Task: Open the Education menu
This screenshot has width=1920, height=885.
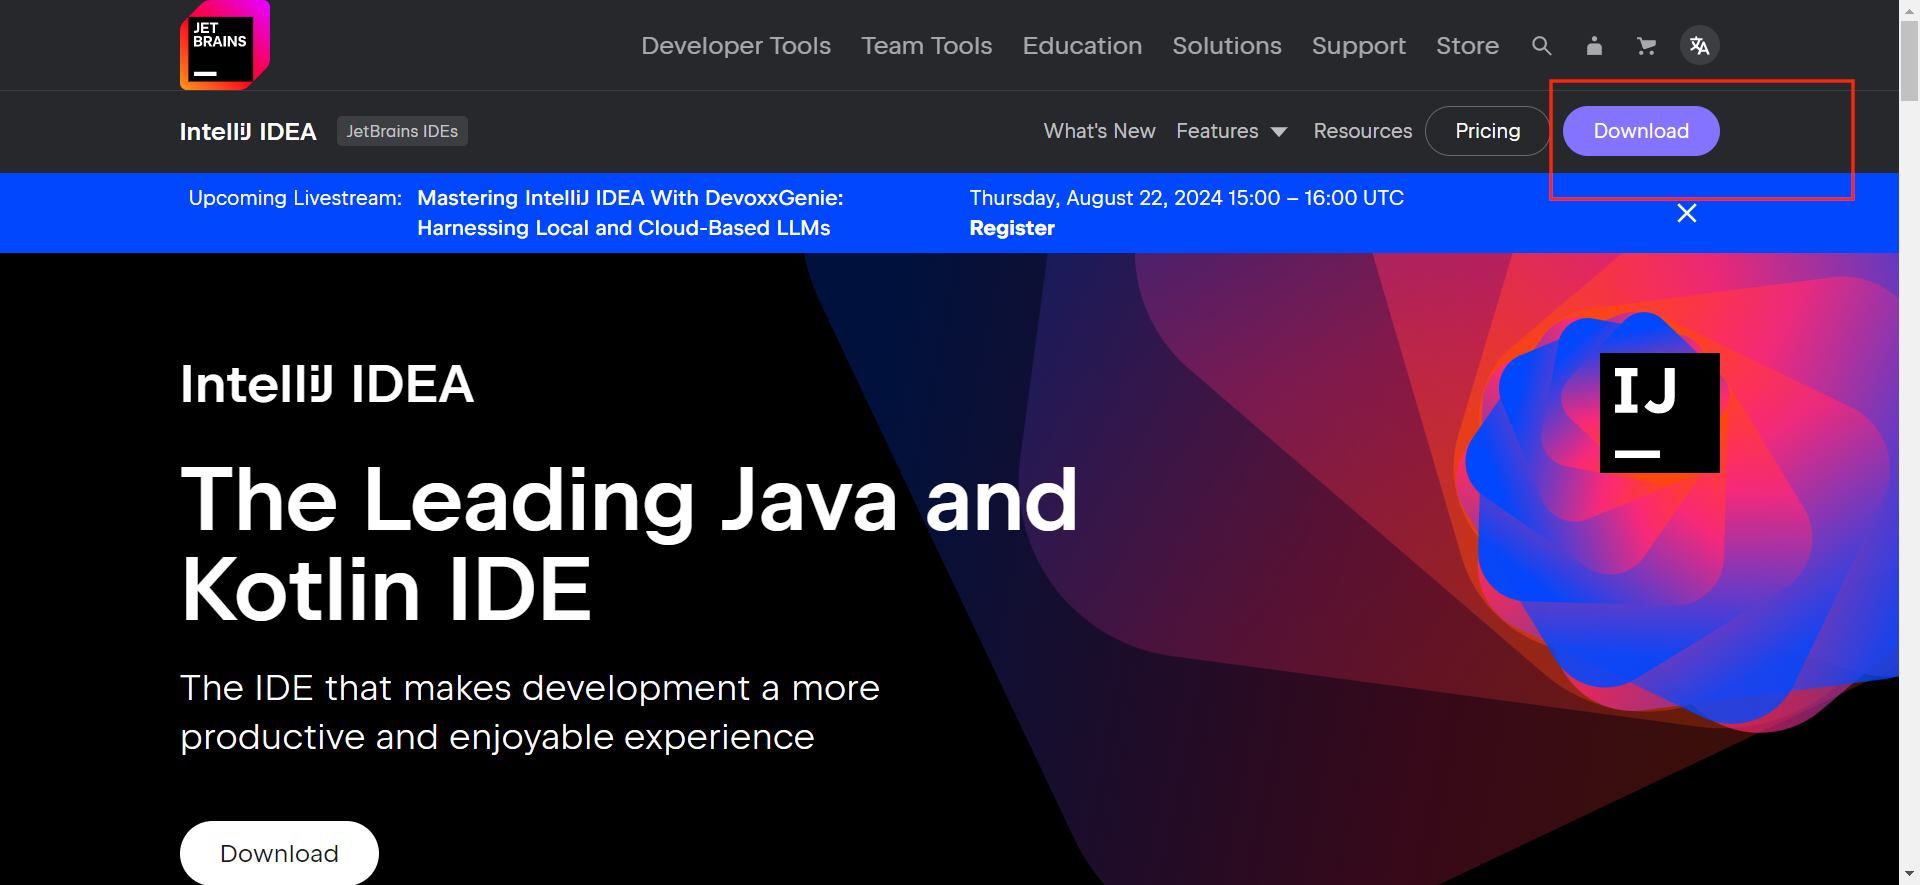Action: click(1082, 46)
